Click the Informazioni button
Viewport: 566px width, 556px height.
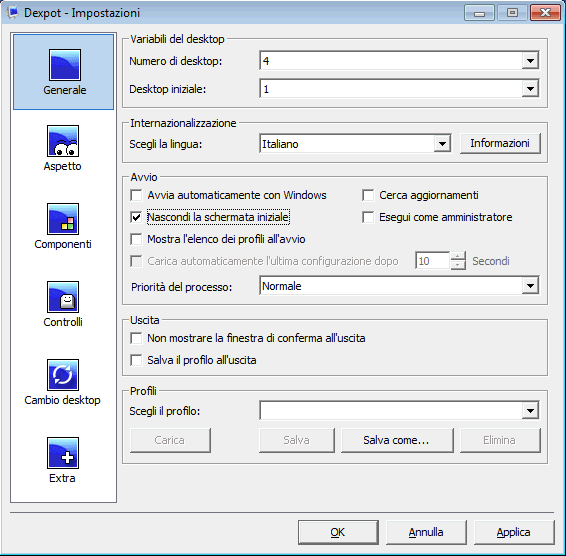[500, 143]
